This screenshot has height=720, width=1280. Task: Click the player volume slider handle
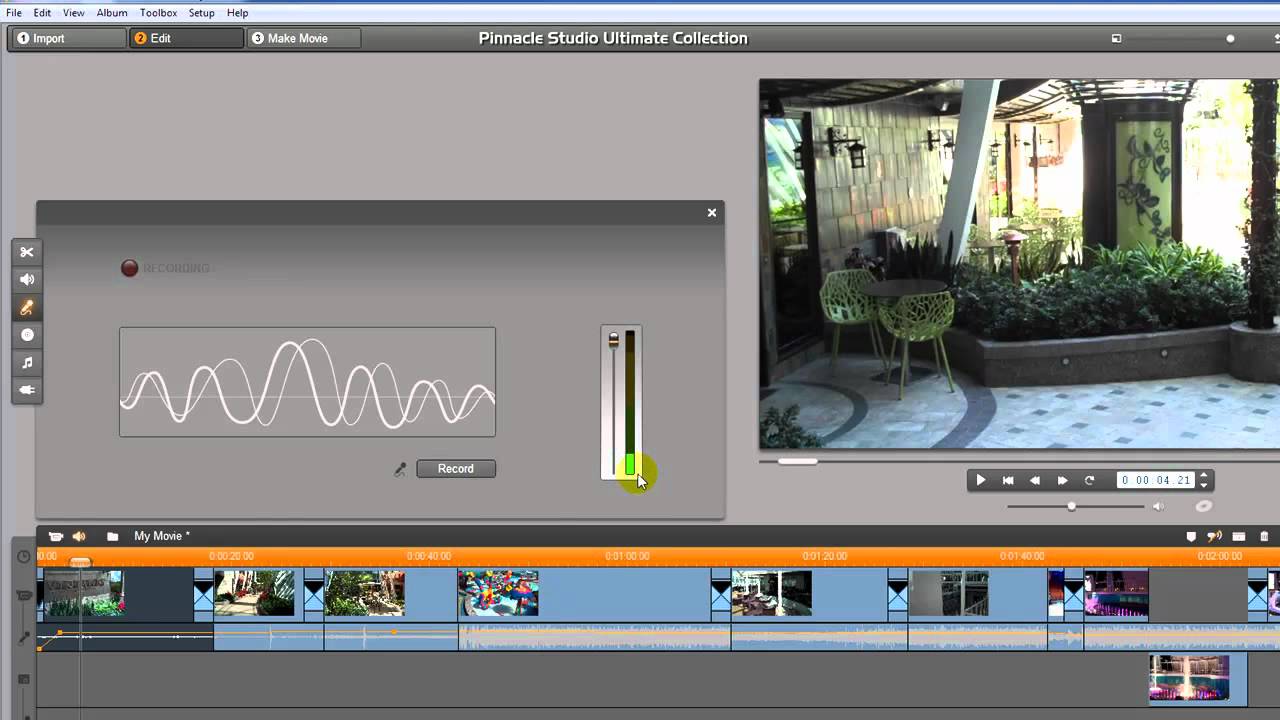click(x=1071, y=506)
